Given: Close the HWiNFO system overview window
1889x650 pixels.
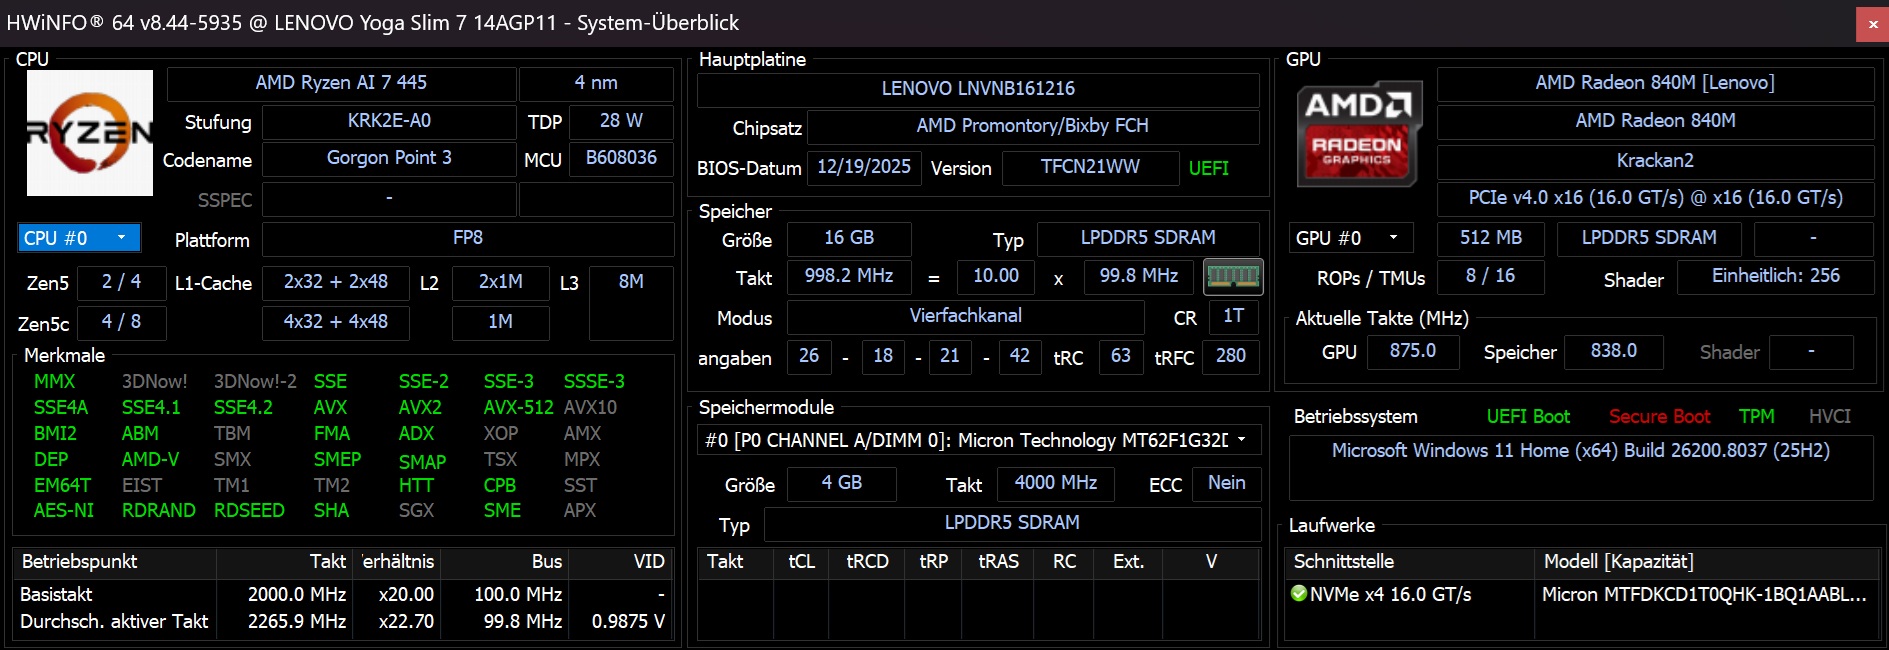Looking at the screenshot, I should tap(1872, 24).
